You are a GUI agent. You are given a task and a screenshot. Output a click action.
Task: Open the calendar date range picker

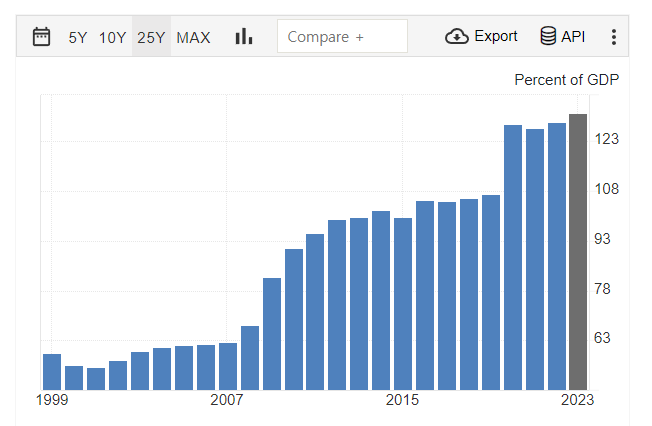point(42,37)
